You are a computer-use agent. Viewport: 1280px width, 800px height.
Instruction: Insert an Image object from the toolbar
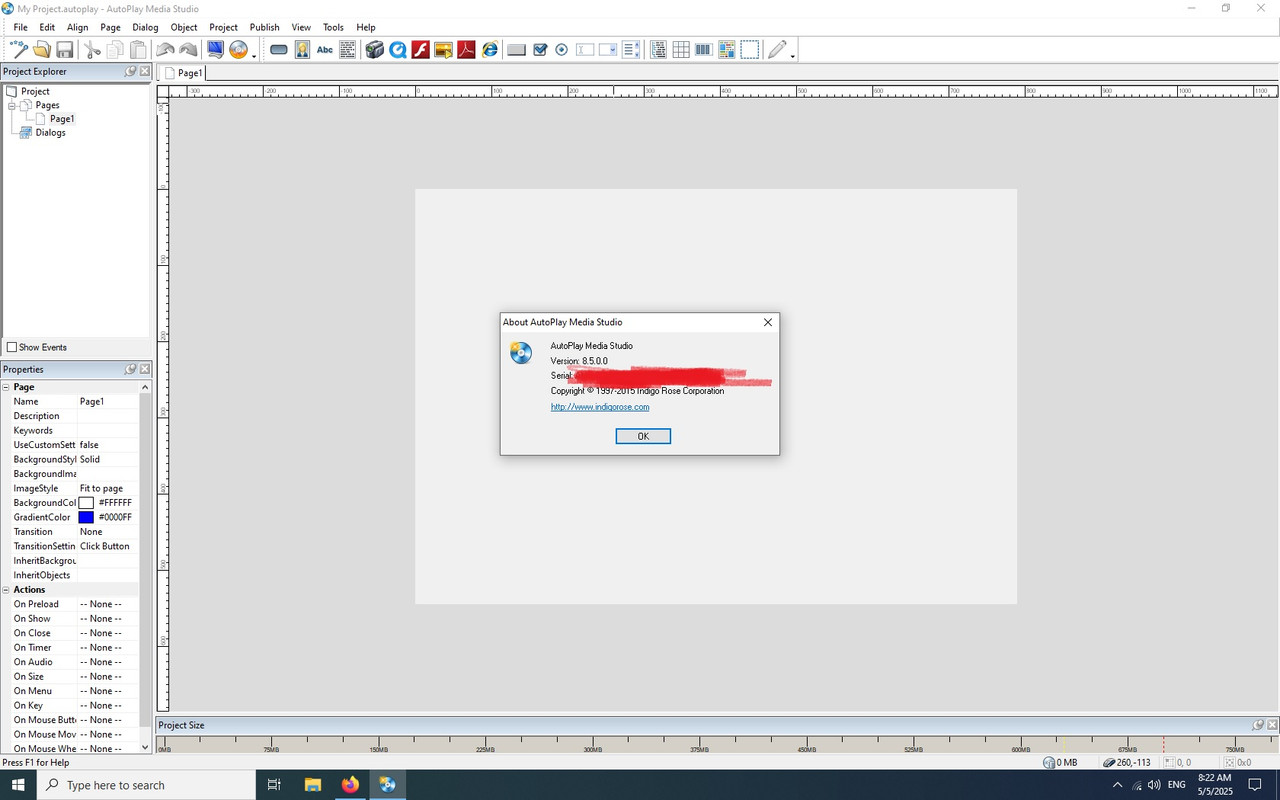pyautogui.click(x=302, y=50)
